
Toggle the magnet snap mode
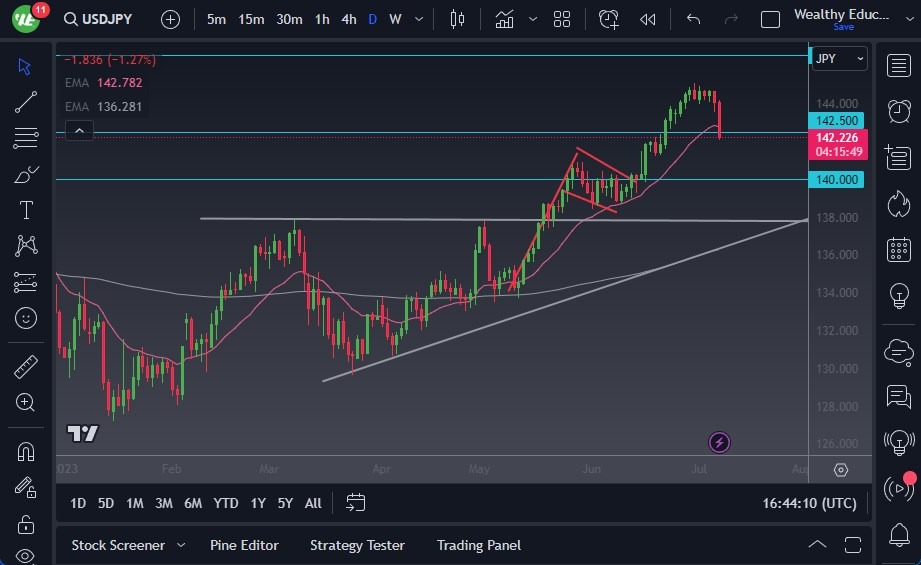[26, 451]
